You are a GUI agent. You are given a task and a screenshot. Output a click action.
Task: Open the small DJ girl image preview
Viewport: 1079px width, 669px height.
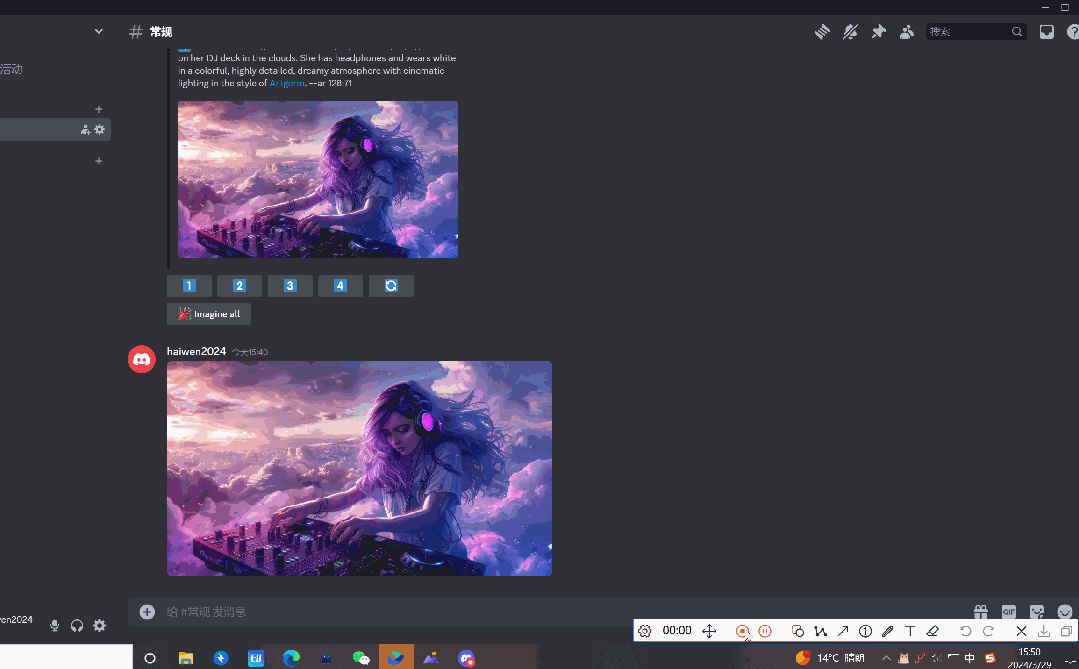[x=318, y=180]
